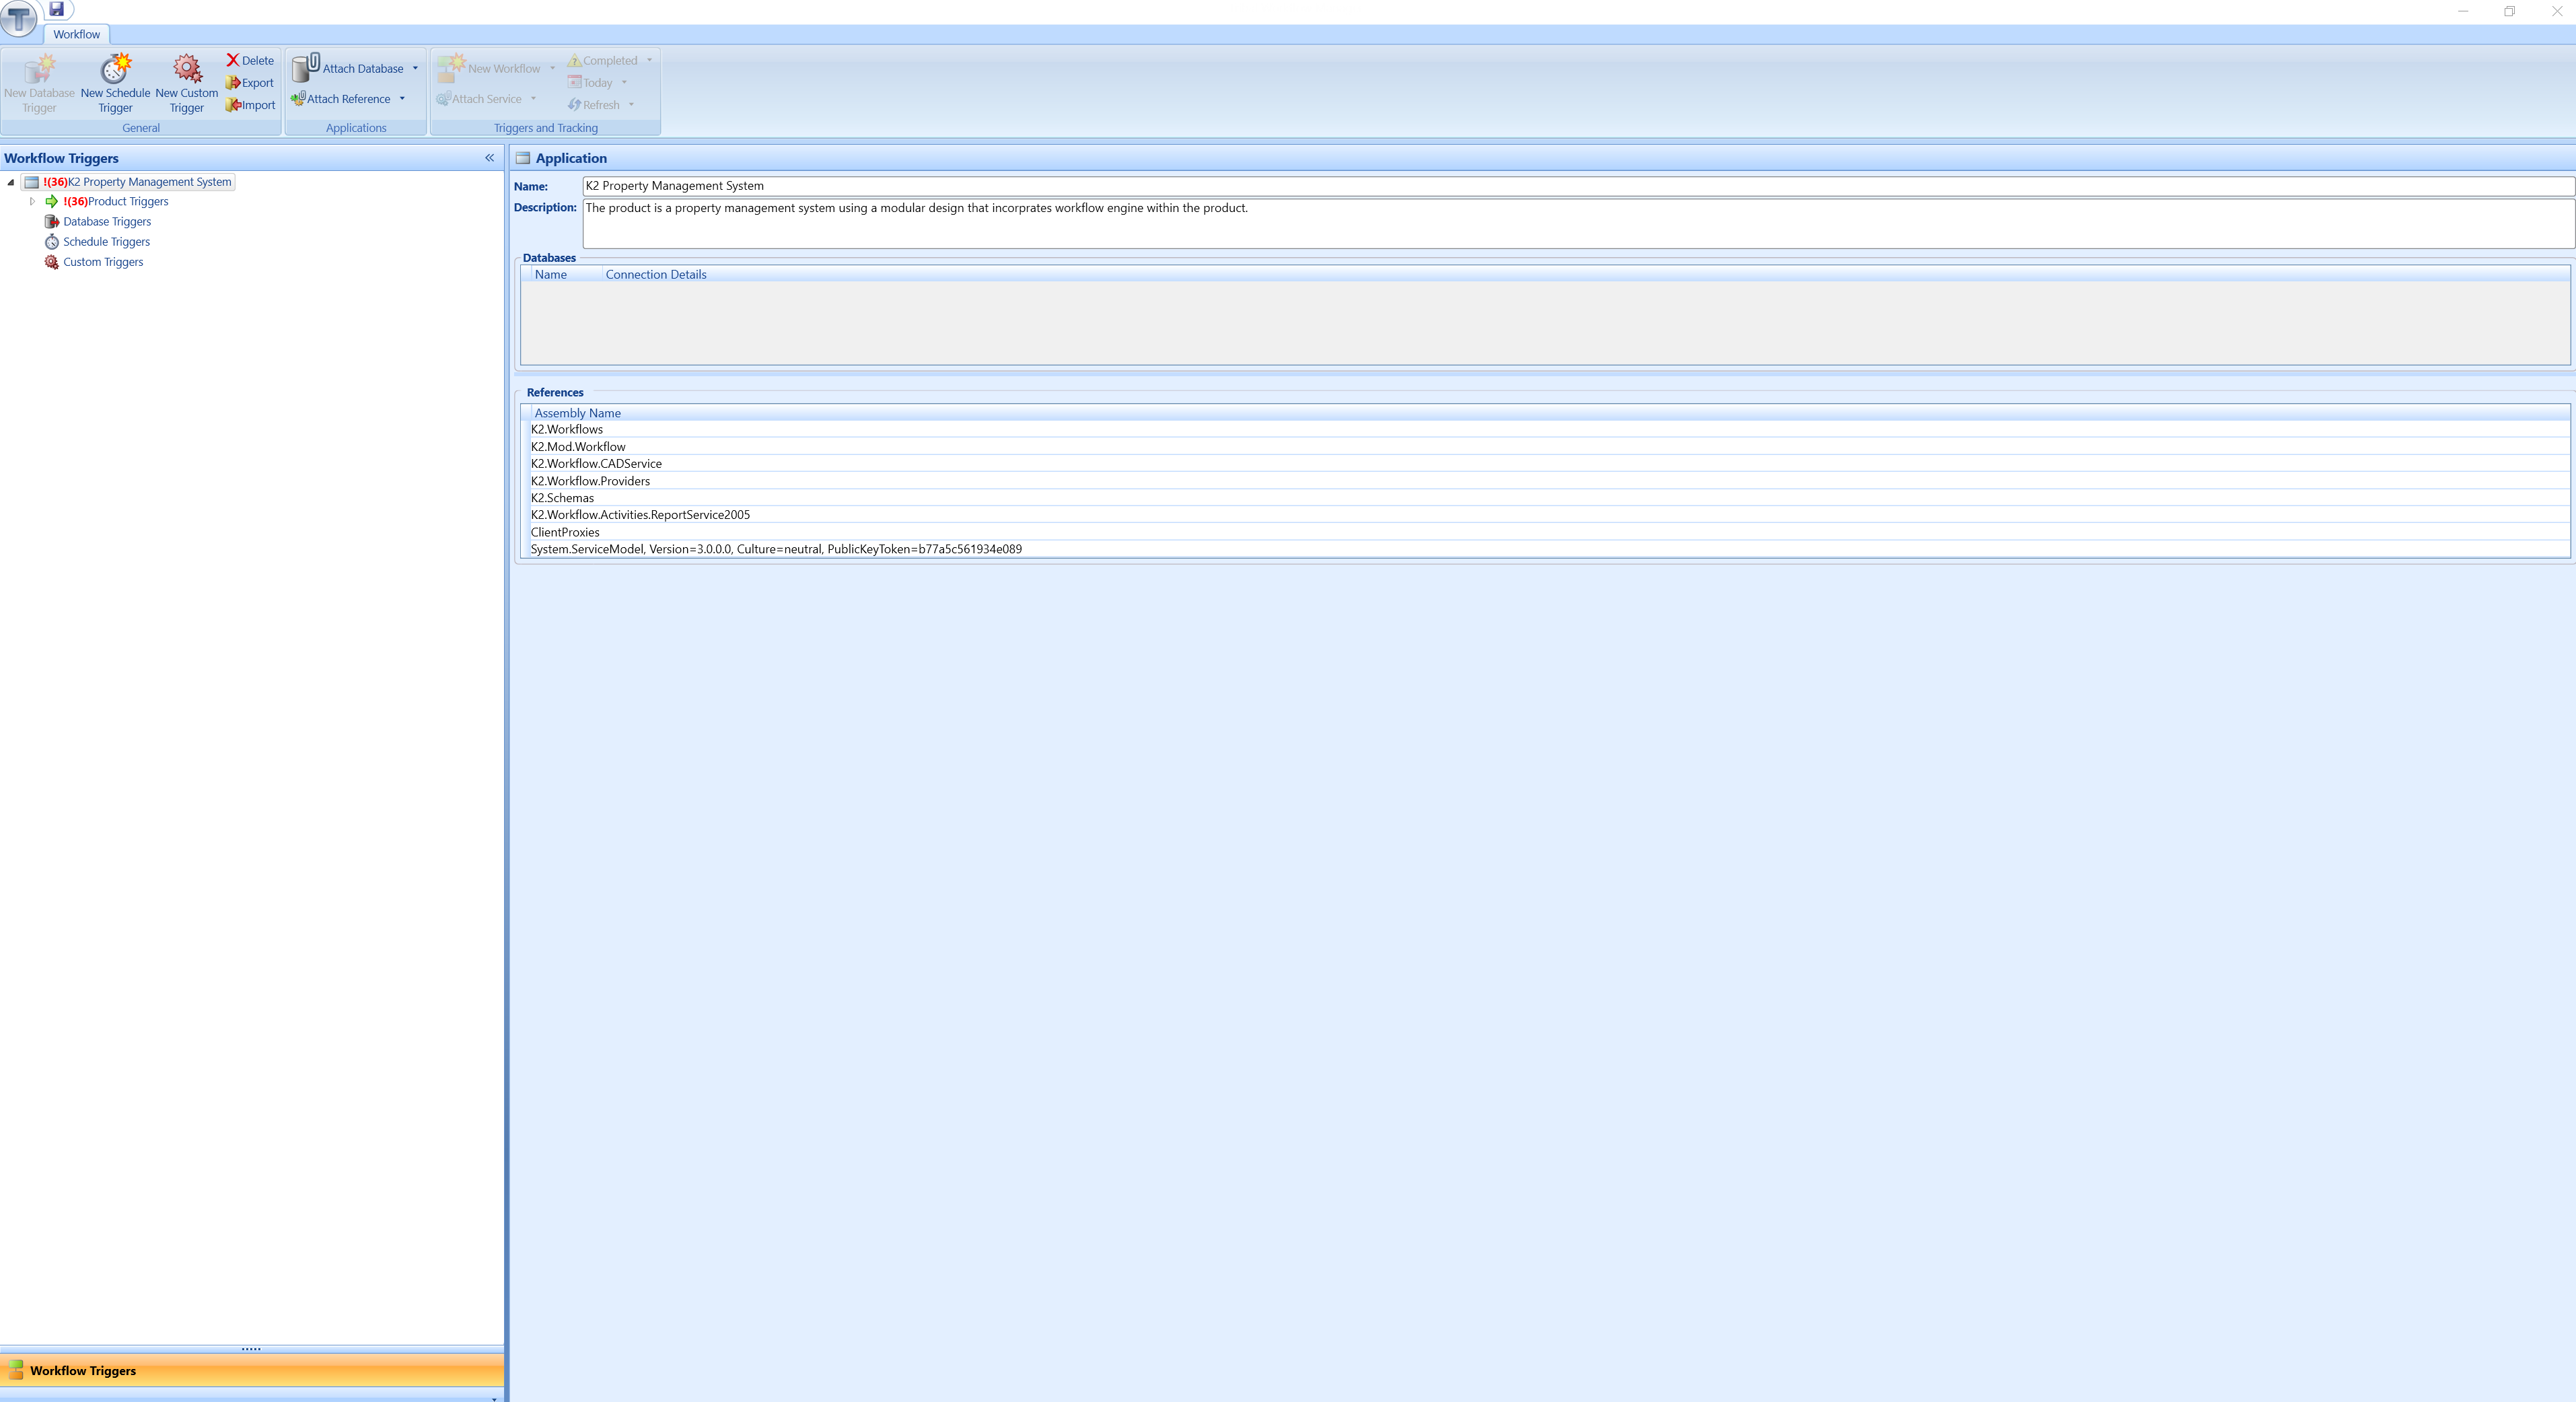Open the Attach Database dropdown arrow
The width and height of the screenshot is (2576, 1402).
click(x=414, y=68)
